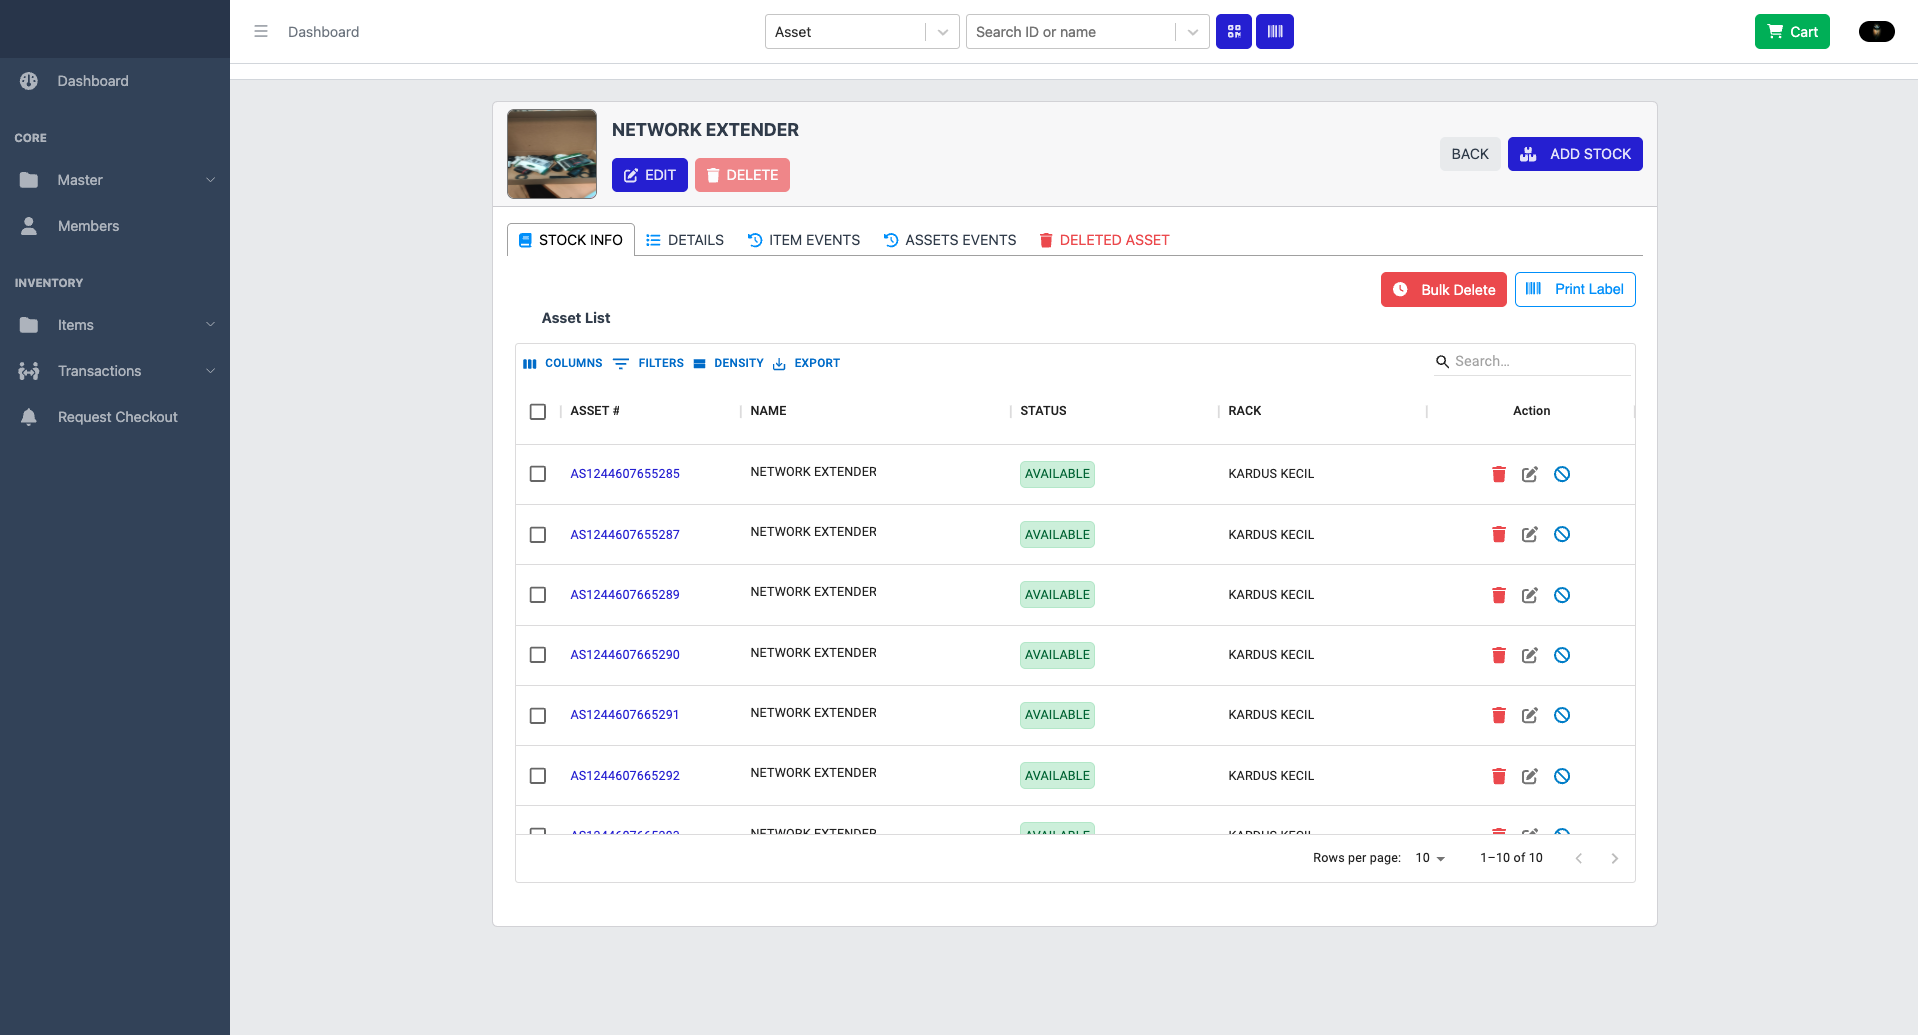Image resolution: width=1918 pixels, height=1035 pixels.
Task: Click the QR code scan icon button
Action: [x=1233, y=32]
